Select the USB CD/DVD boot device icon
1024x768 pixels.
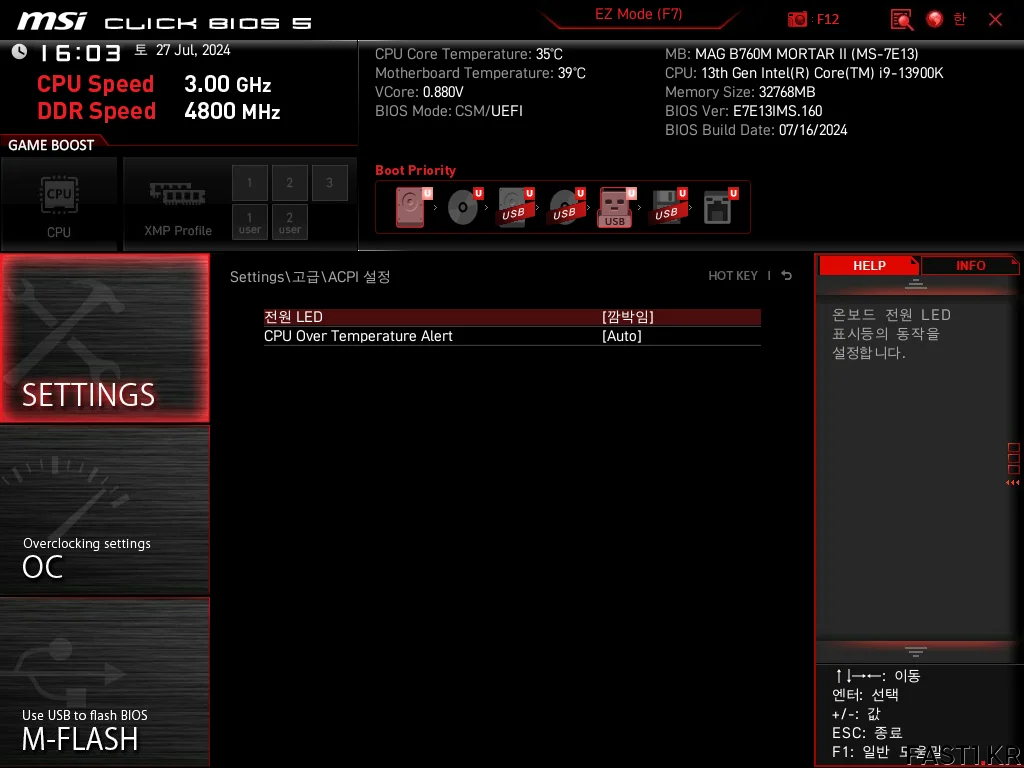[x=566, y=207]
